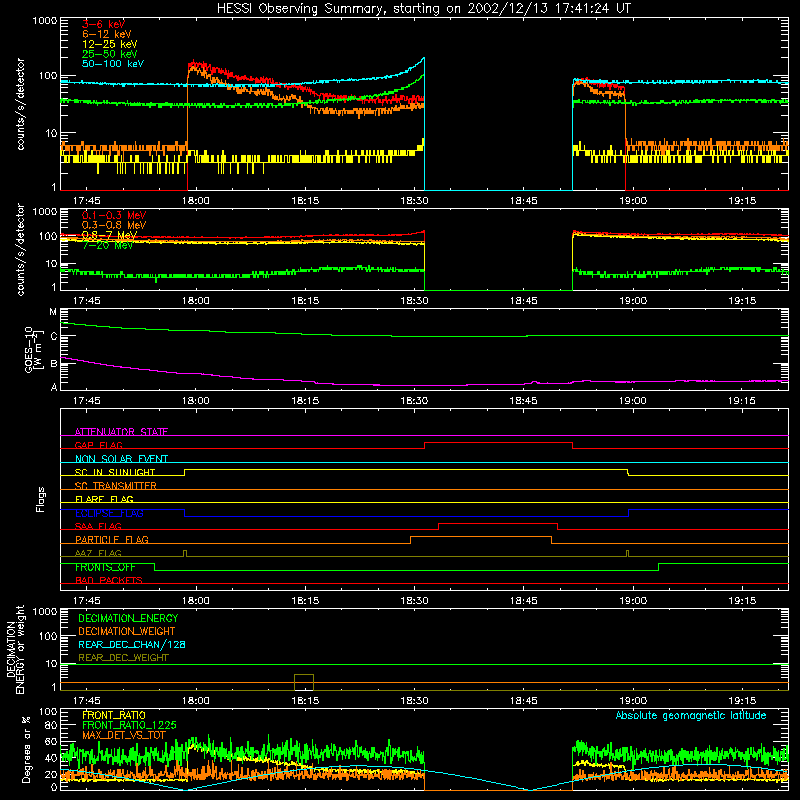Pick the FRONTS_OFF flag label
Image resolution: width=800 pixels, height=800 pixels.
pos(105,567)
